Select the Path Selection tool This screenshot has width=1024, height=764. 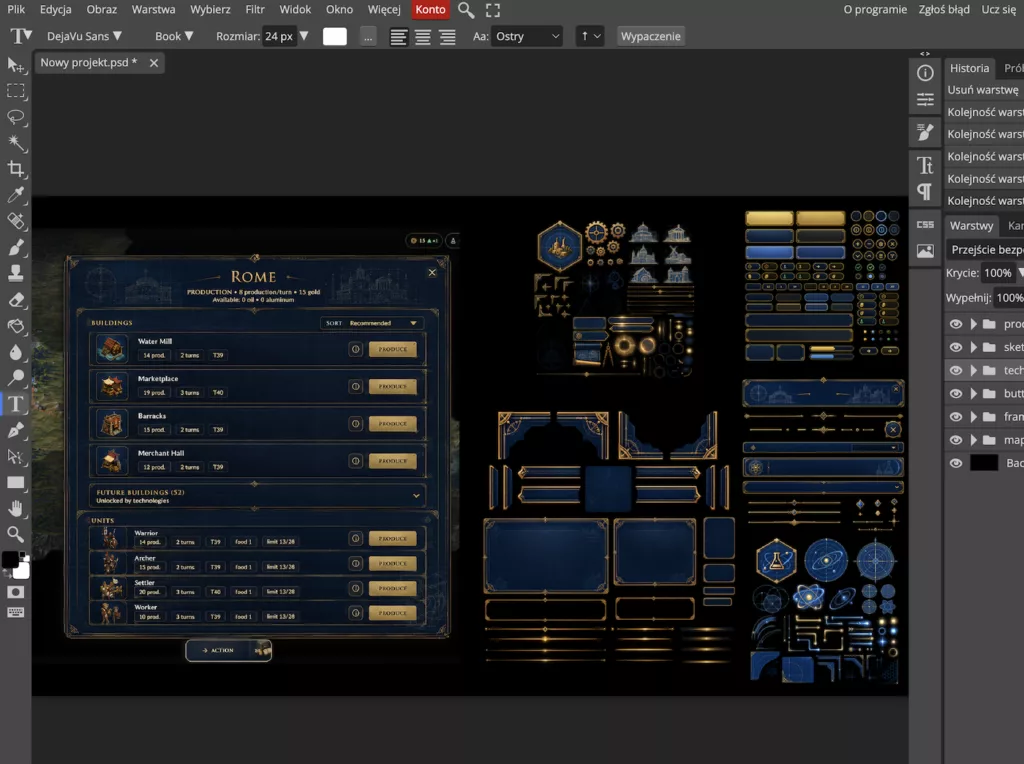click(x=16, y=456)
